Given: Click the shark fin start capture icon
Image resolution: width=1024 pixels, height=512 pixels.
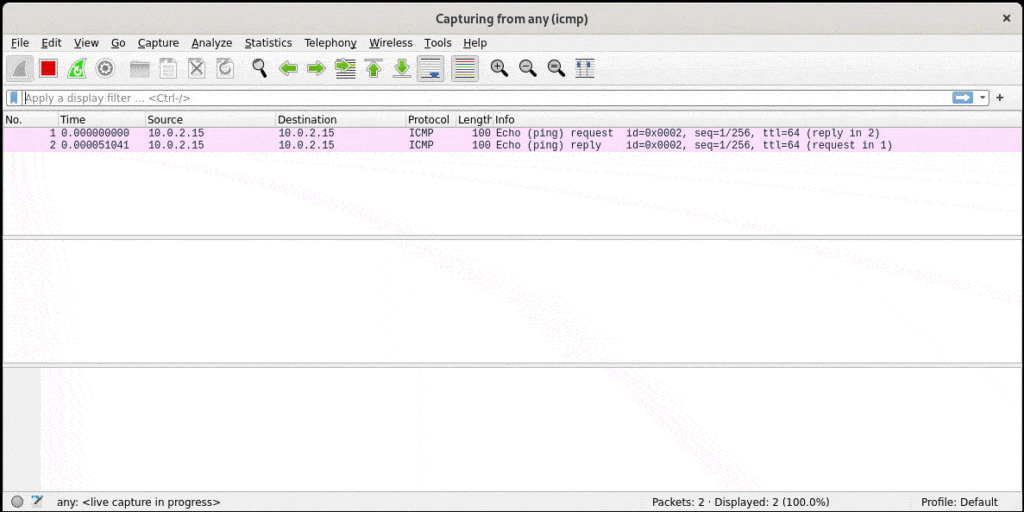Looking at the screenshot, I should coord(20,69).
